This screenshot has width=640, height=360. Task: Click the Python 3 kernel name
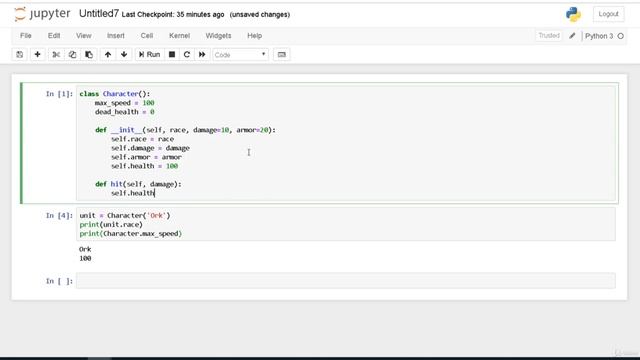pyautogui.click(x=599, y=36)
